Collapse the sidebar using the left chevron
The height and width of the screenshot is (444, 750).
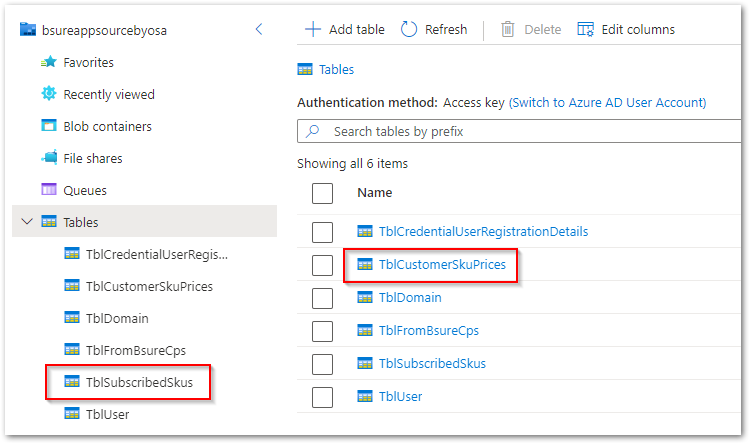(x=259, y=29)
